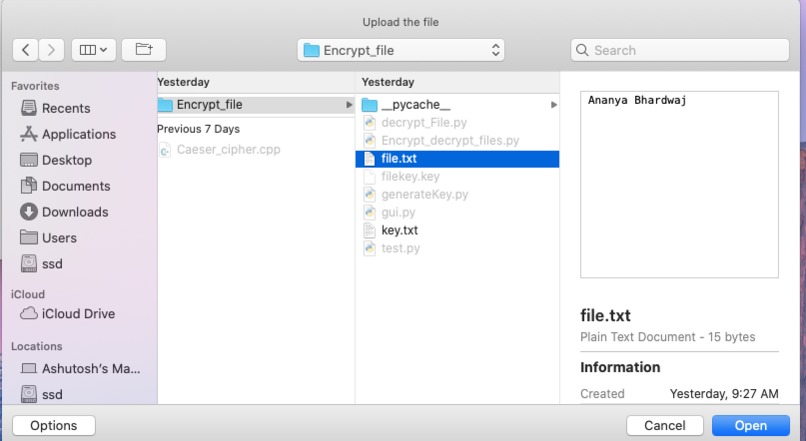The width and height of the screenshot is (806, 441).
Task: Select Encrypt_decrypt_files.py
Action: (x=450, y=140)
